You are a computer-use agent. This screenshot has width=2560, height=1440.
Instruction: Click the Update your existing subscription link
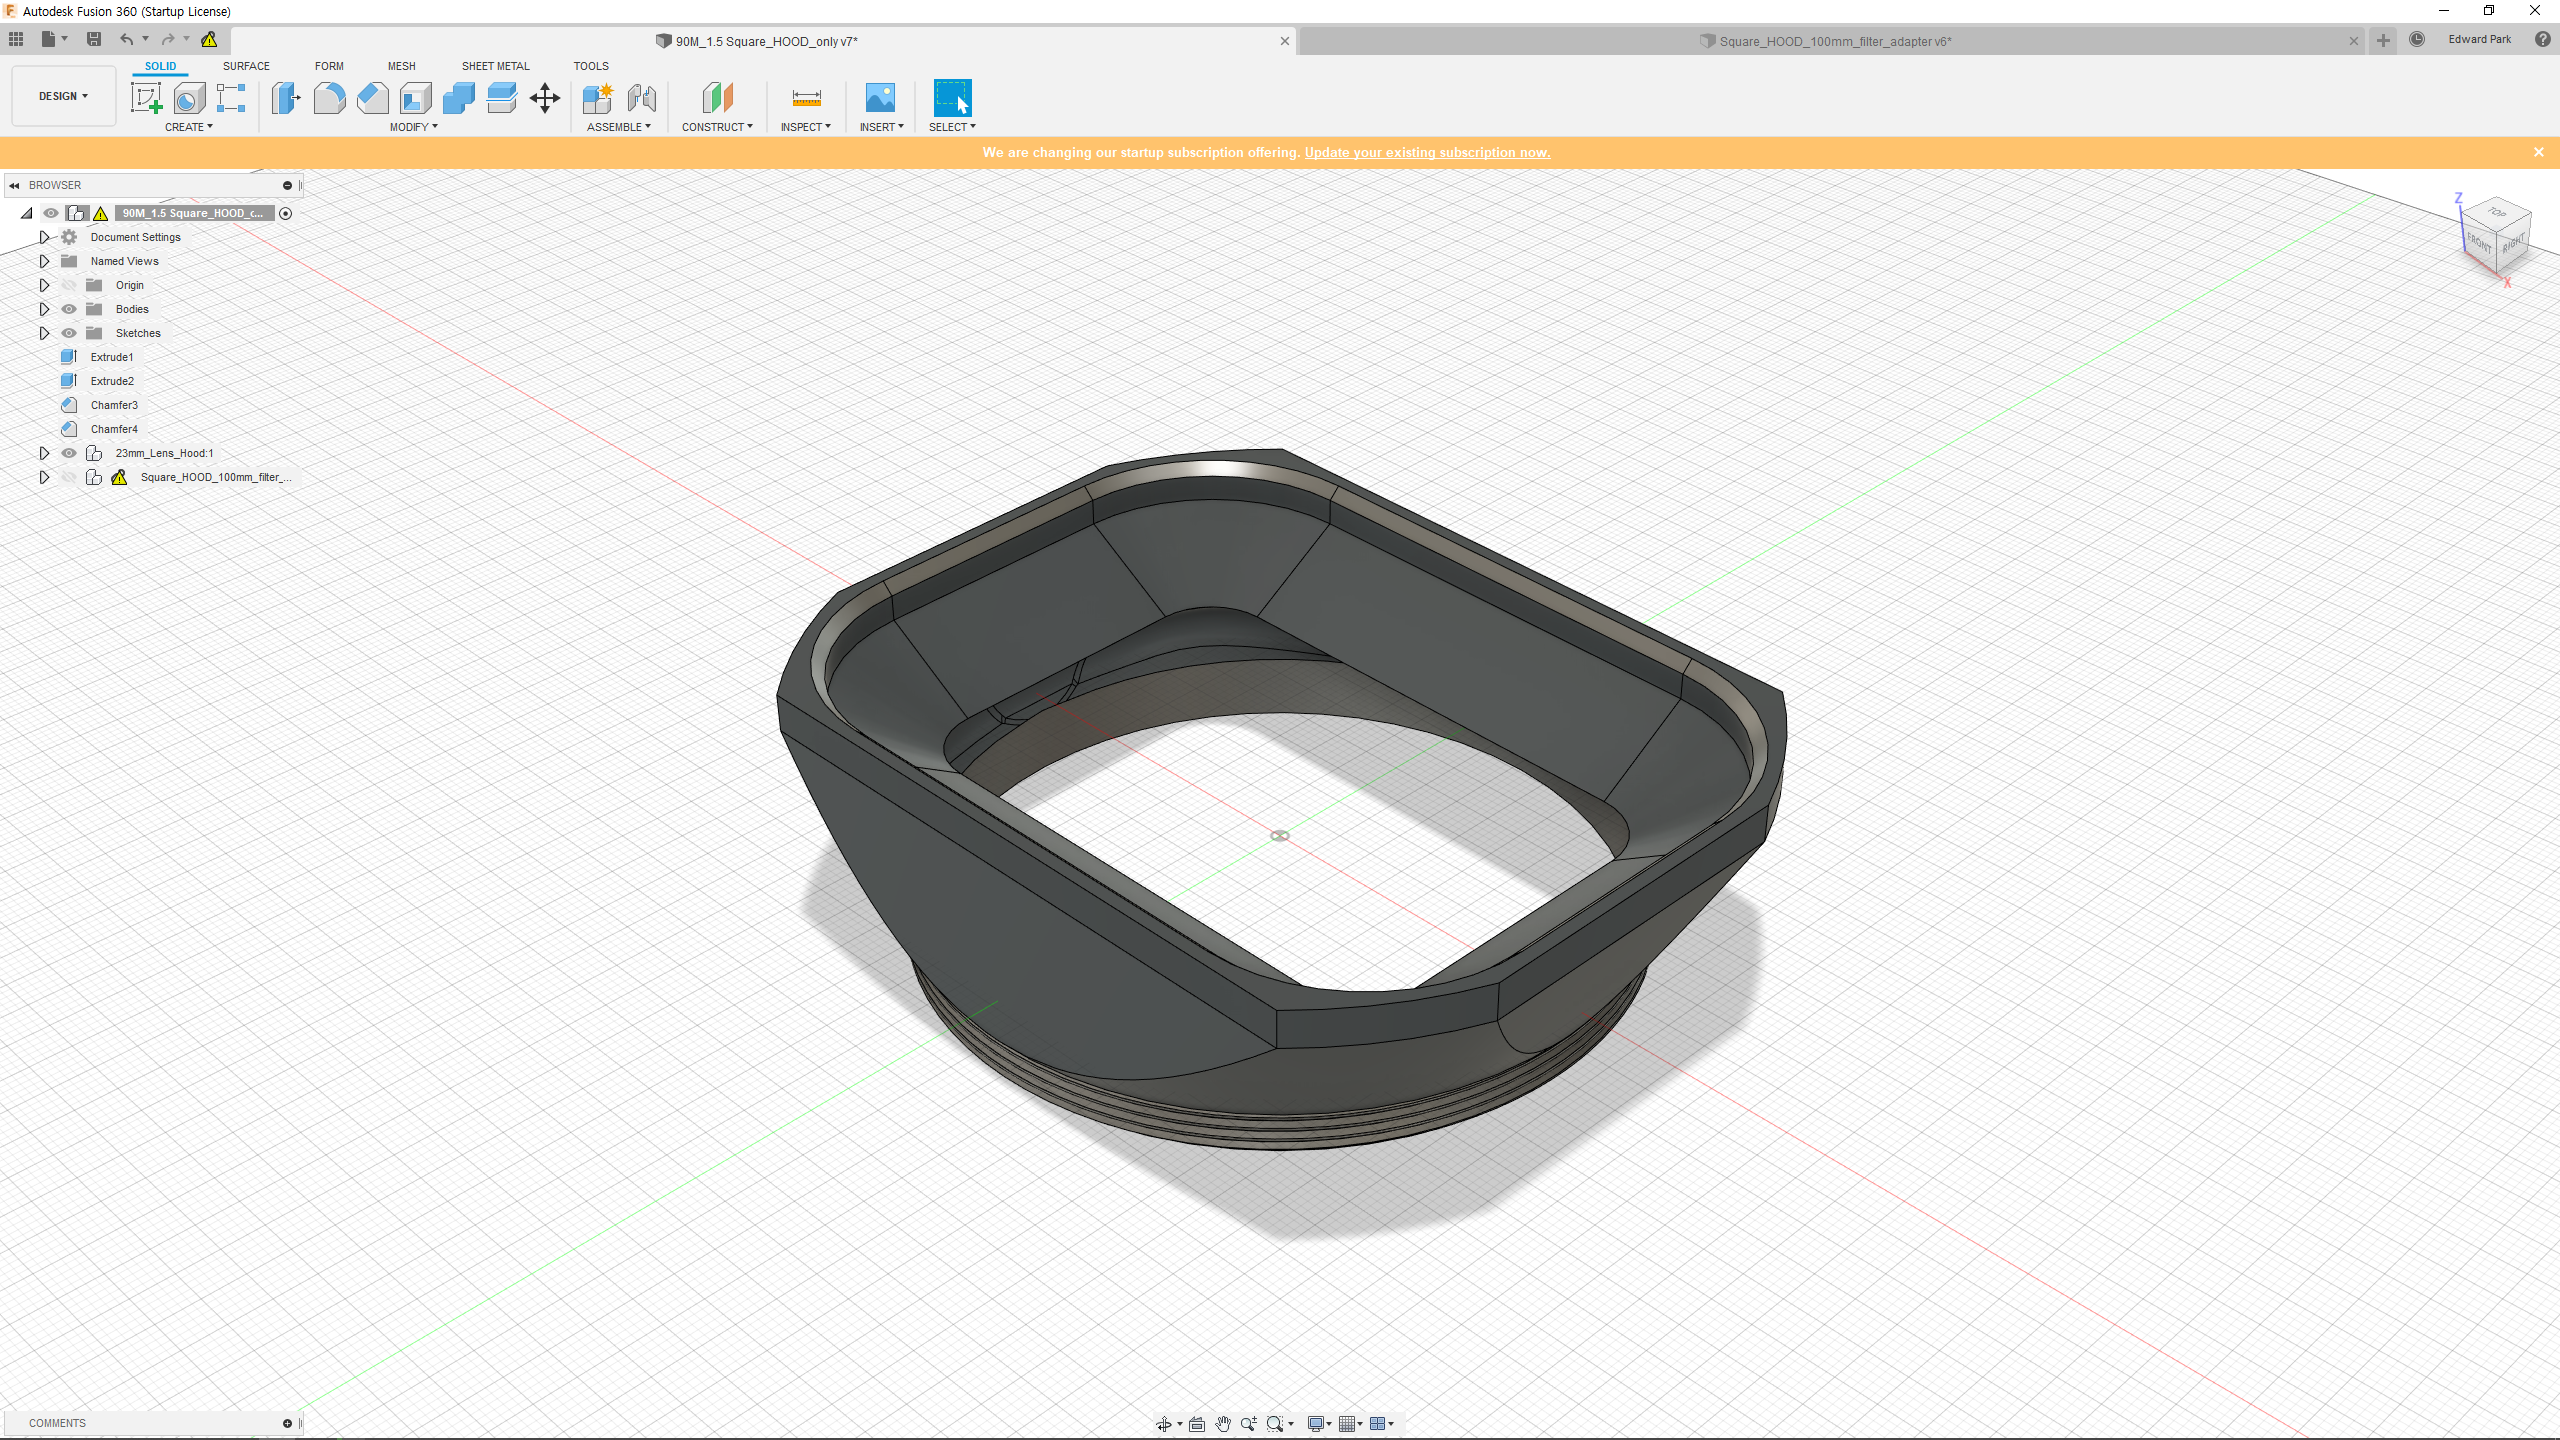1427,152
